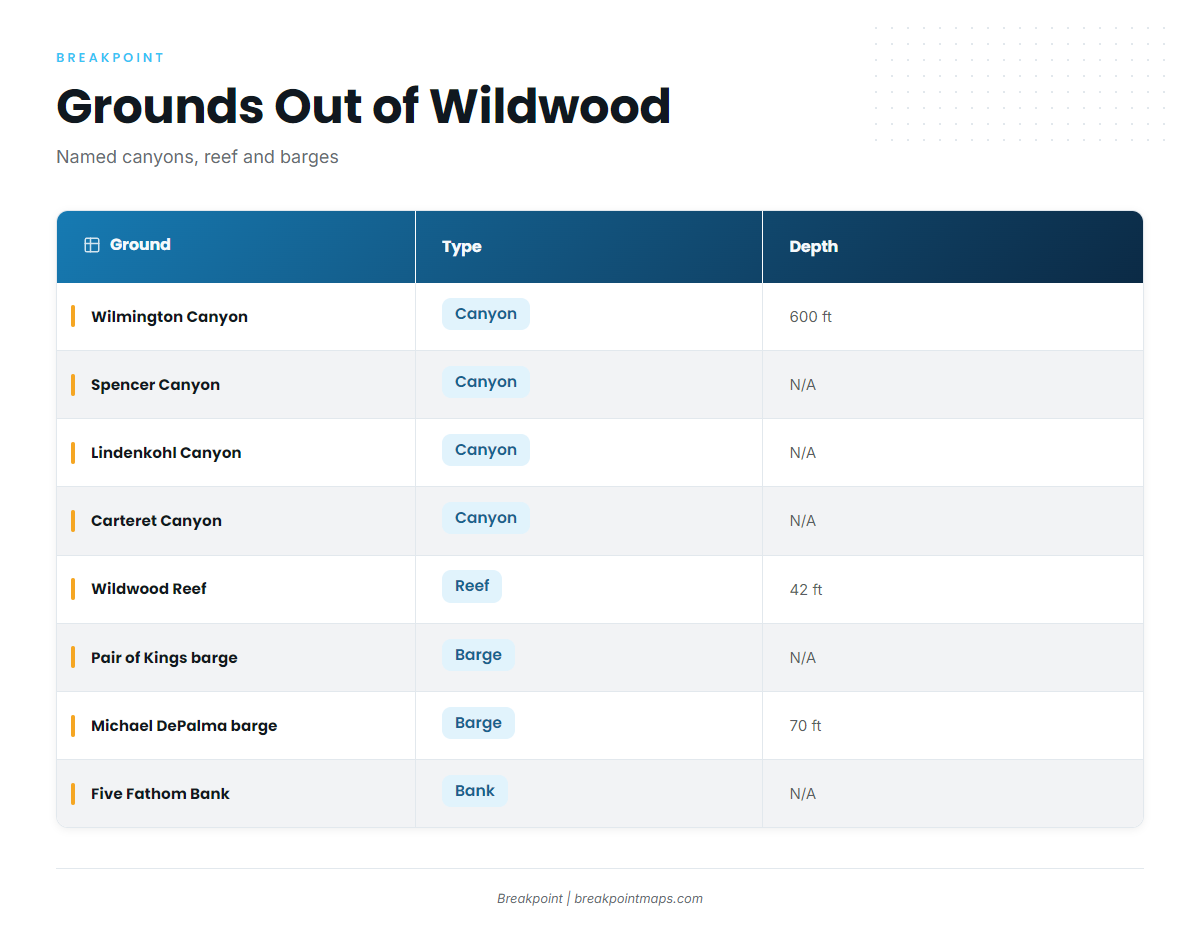Image resolution: width=1200 pixels, height=933 pixels.
Task: Click the Michael DePalma barge name
Action: tap(184, 726)
